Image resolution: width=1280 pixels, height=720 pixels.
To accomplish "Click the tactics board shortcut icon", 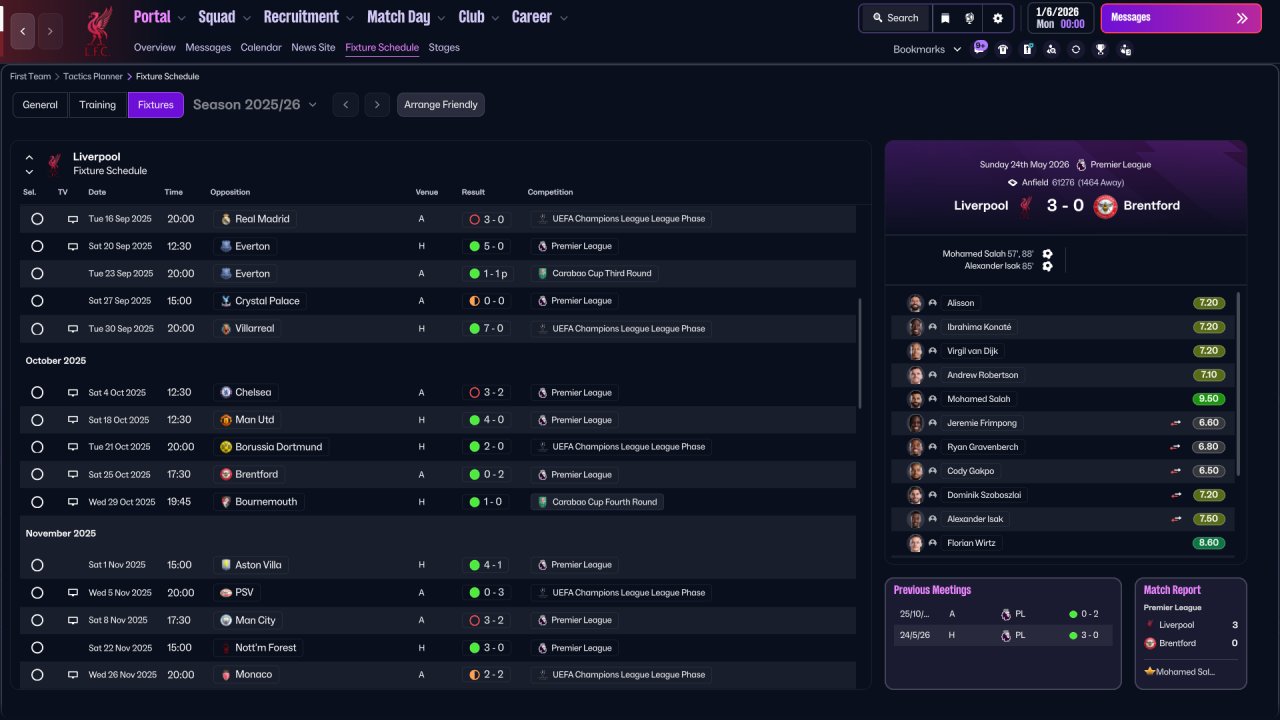I will click(1027, 49).
